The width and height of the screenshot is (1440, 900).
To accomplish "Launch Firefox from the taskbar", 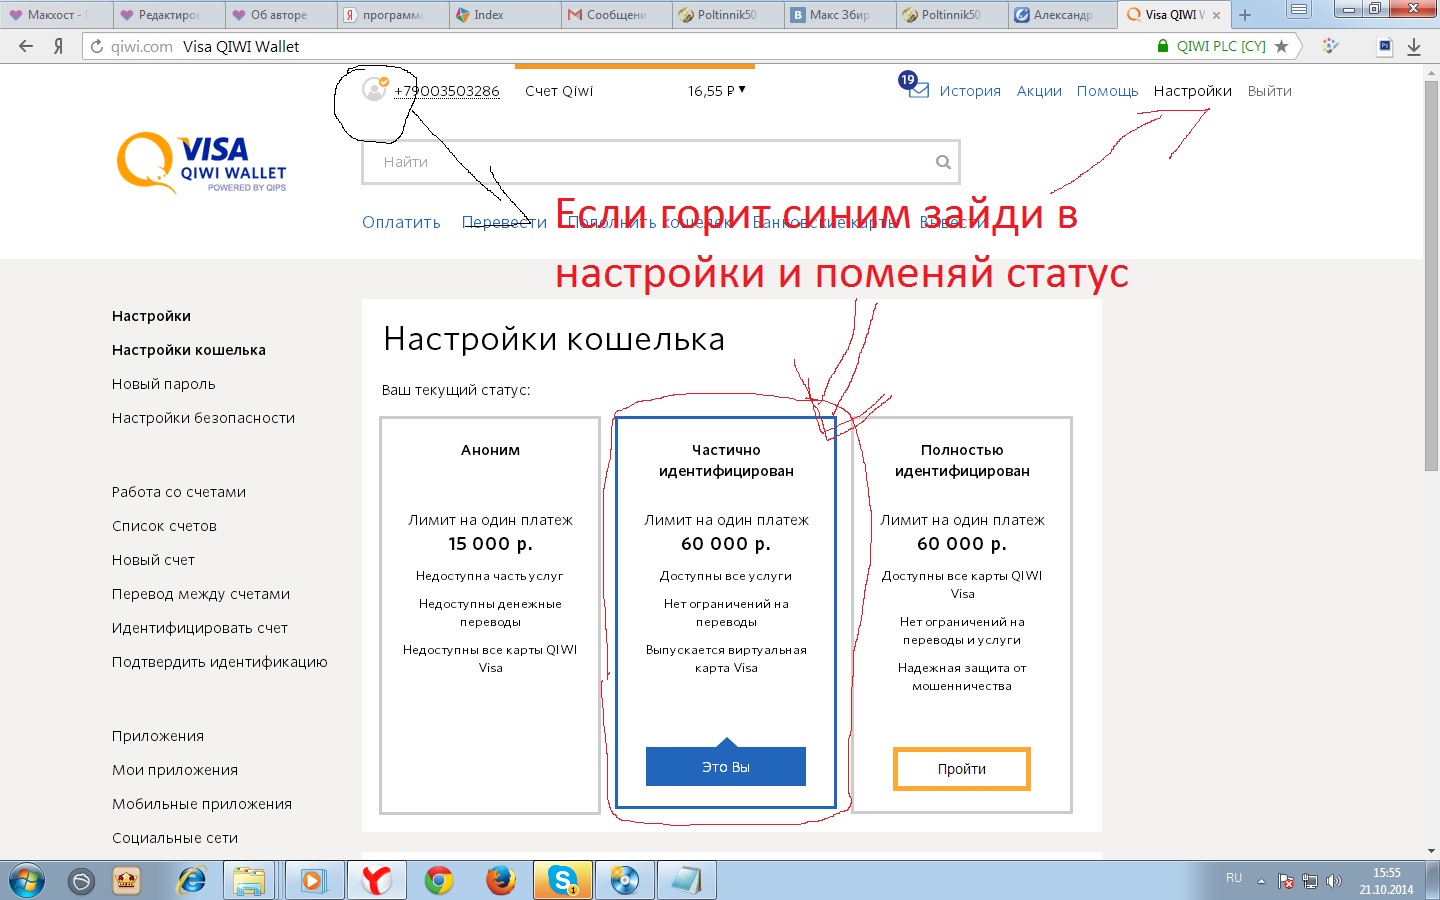I will (501, 881).
